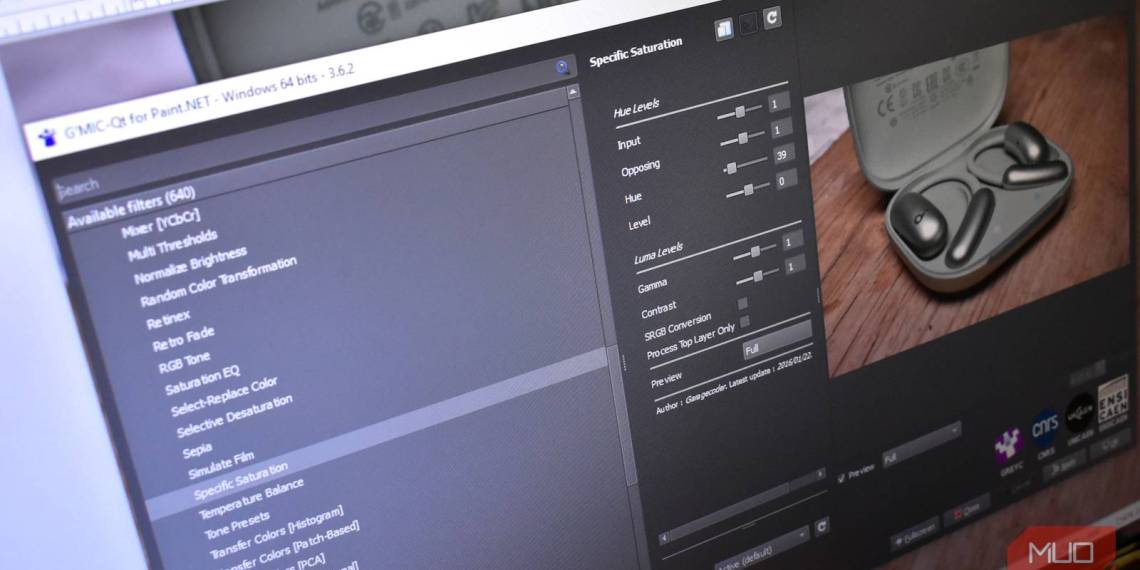Click the reset parameters refresh icon
The width and height of the screenshot is (1140, 570).
[771, 17]
